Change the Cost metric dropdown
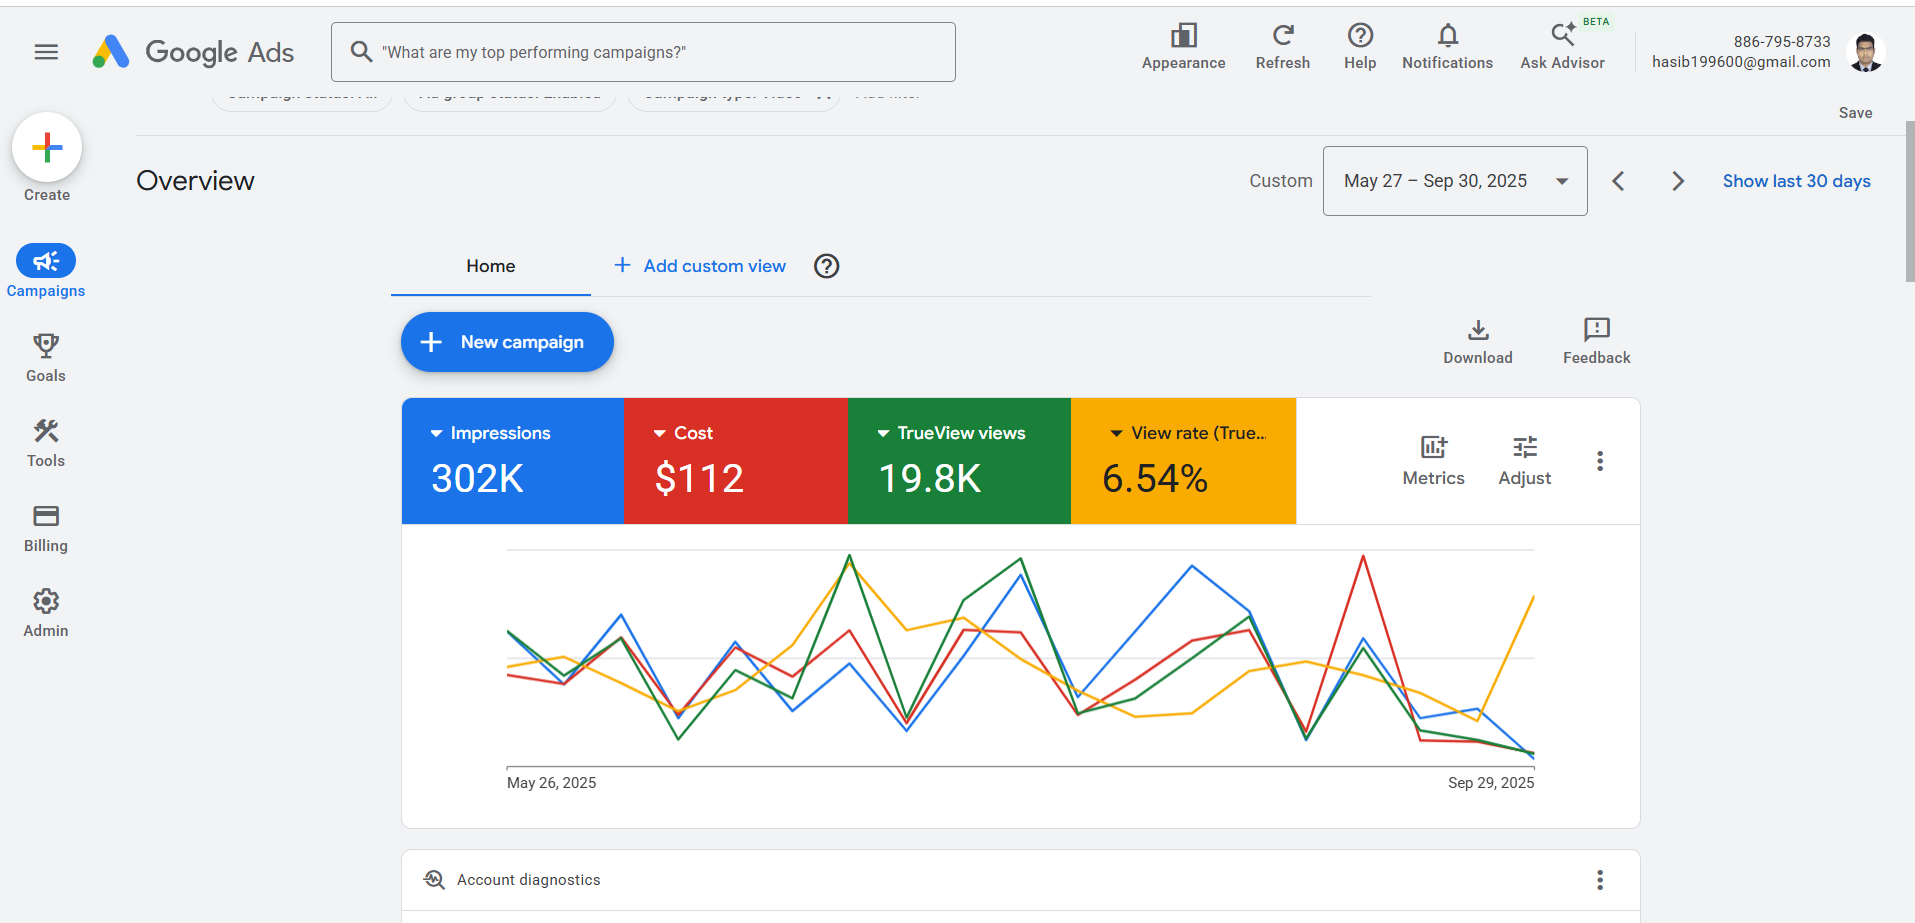1915x923 pixels. (683, 433)
